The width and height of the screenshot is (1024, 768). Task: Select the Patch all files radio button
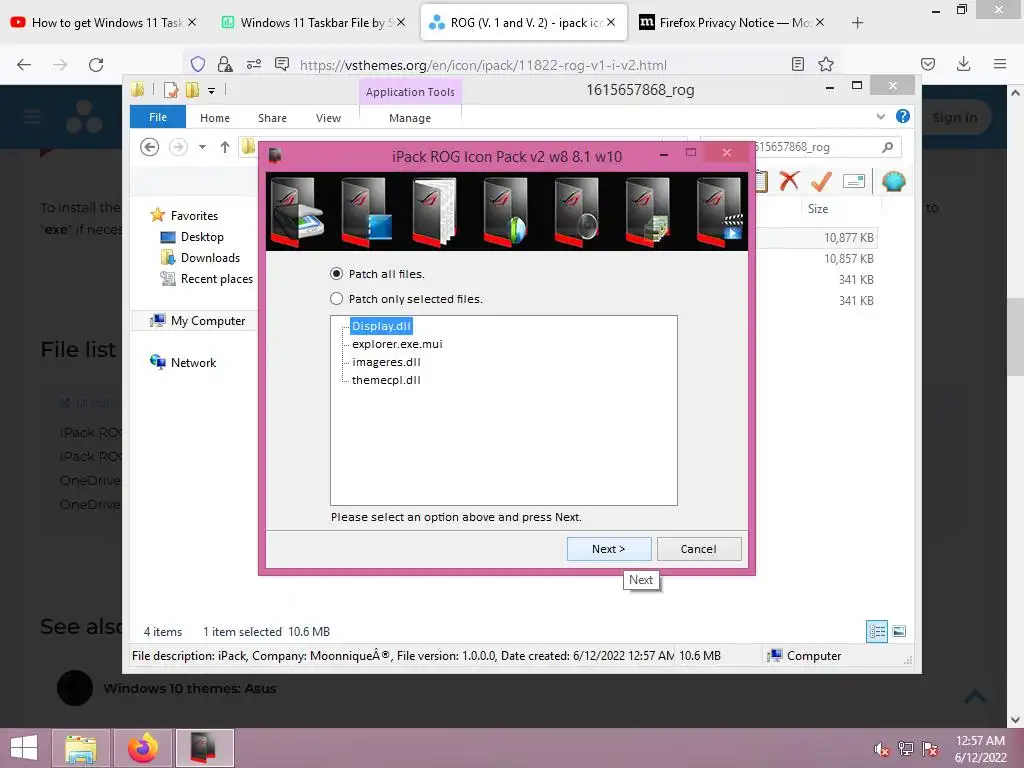pyautogui.click(x=336, y=274)
